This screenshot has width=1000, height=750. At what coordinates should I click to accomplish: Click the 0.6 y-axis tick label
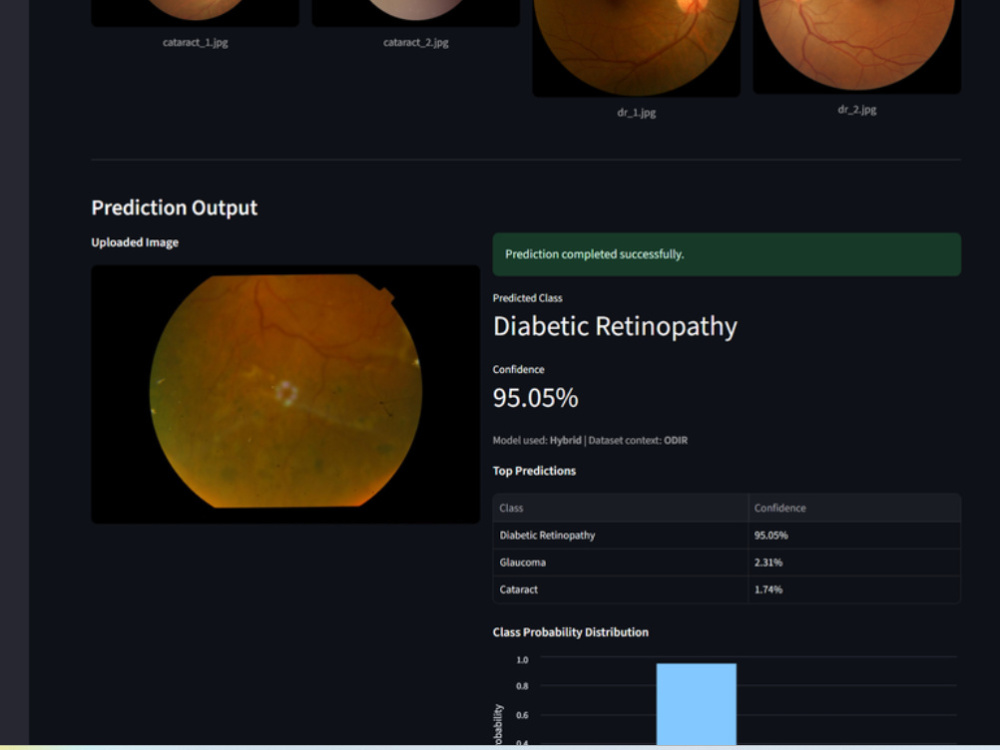pos(522,715)
